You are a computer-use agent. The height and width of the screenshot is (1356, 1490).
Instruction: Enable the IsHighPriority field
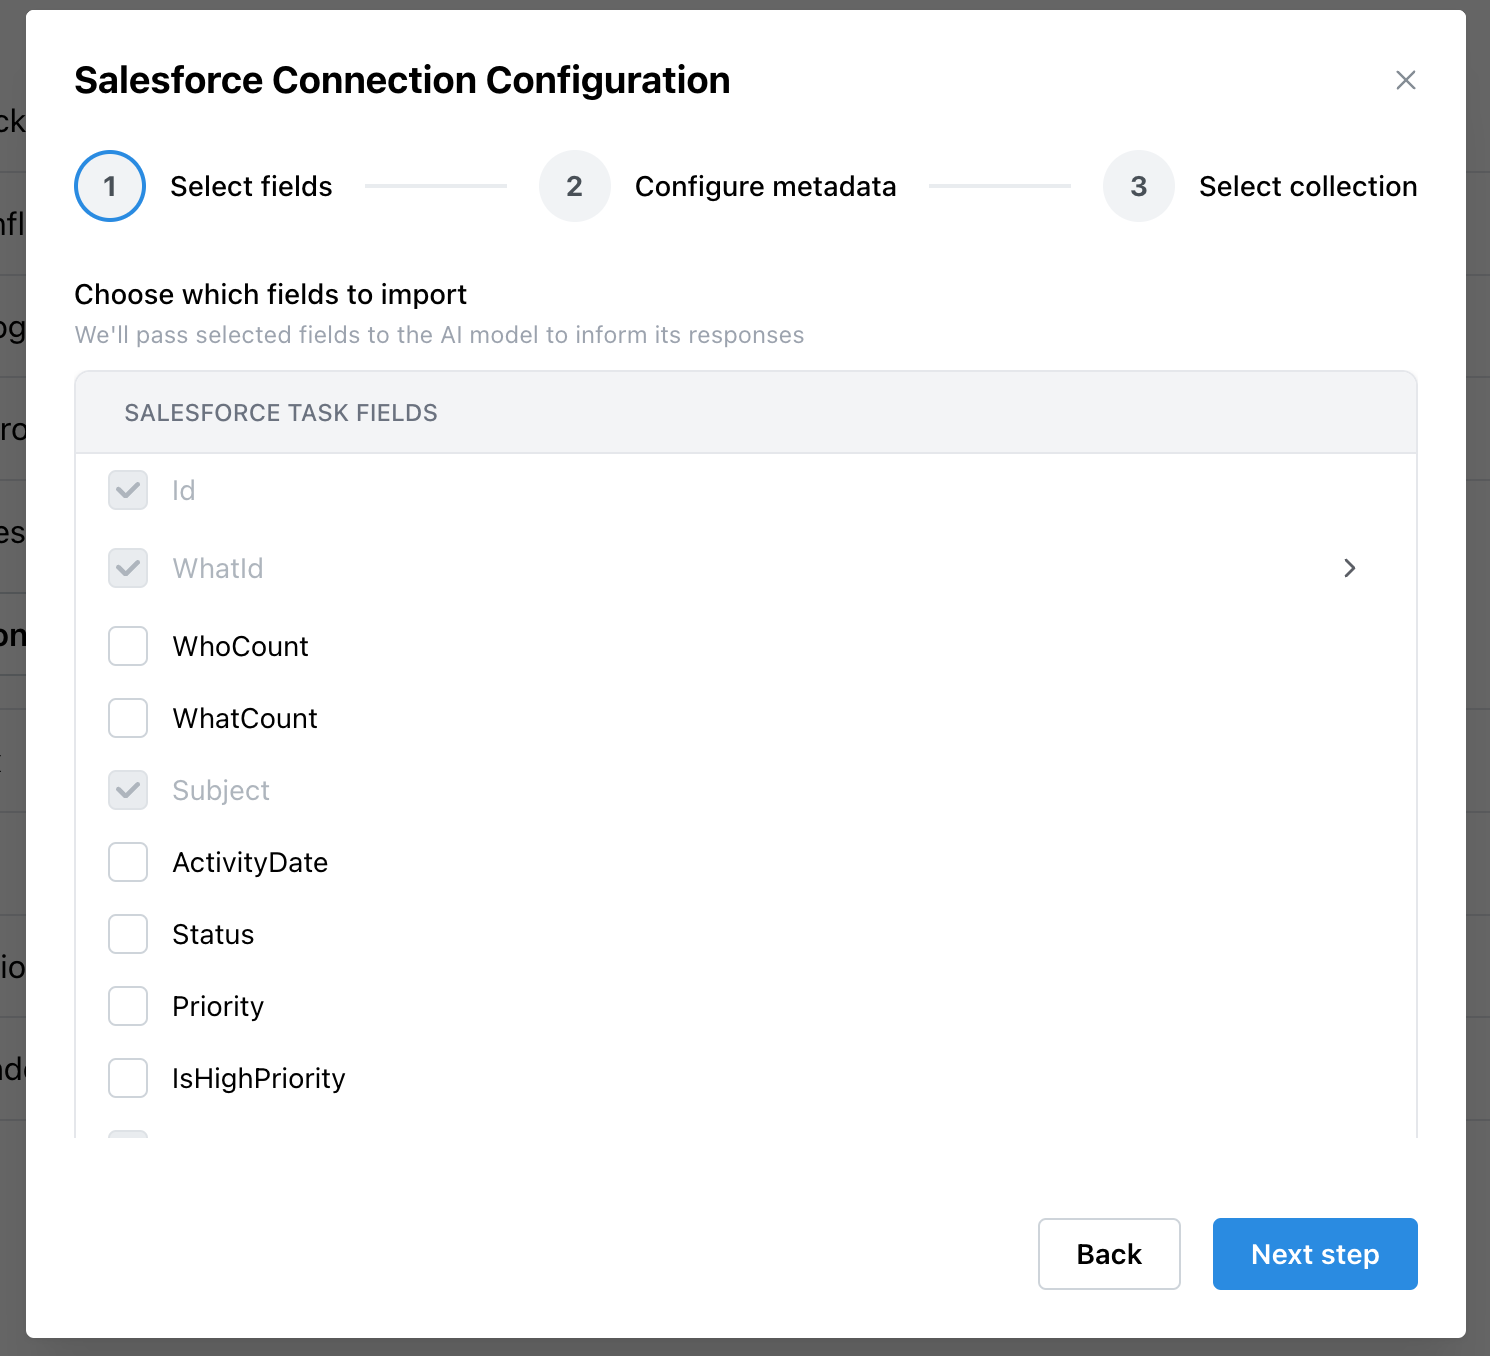tap(128, 1078)
